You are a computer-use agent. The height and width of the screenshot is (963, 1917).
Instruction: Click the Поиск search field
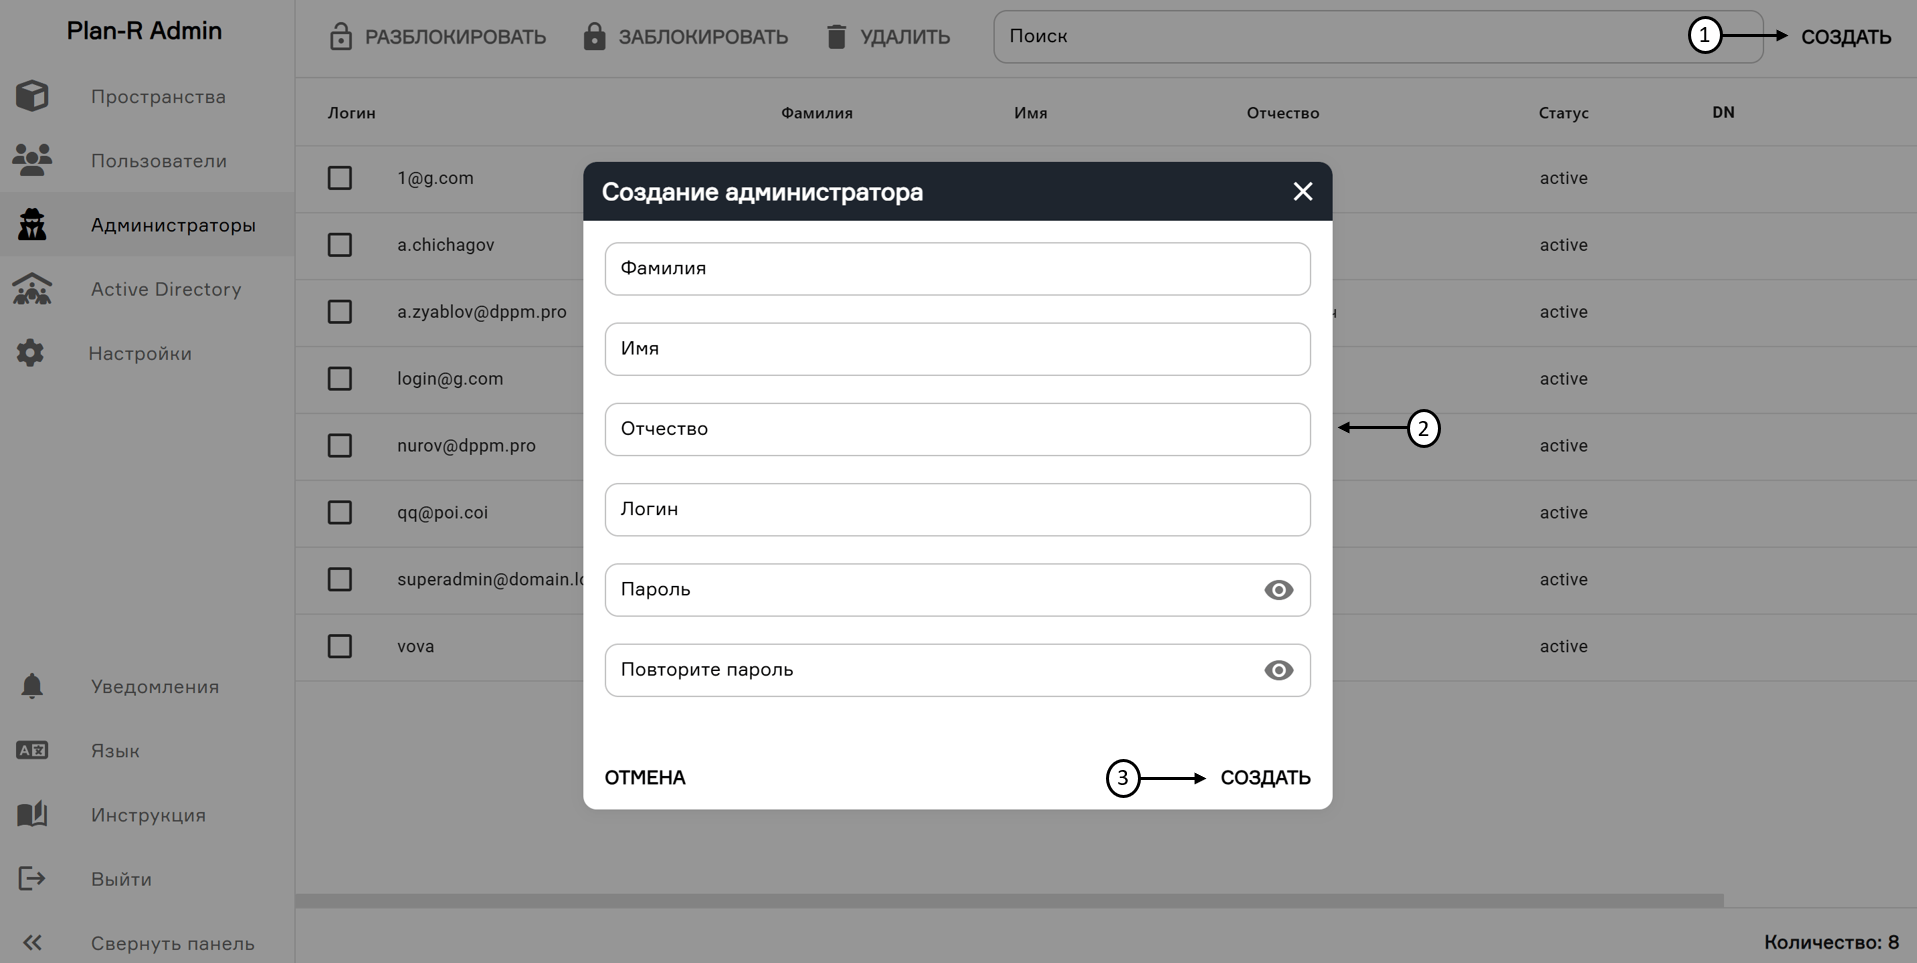[1200, 36]
